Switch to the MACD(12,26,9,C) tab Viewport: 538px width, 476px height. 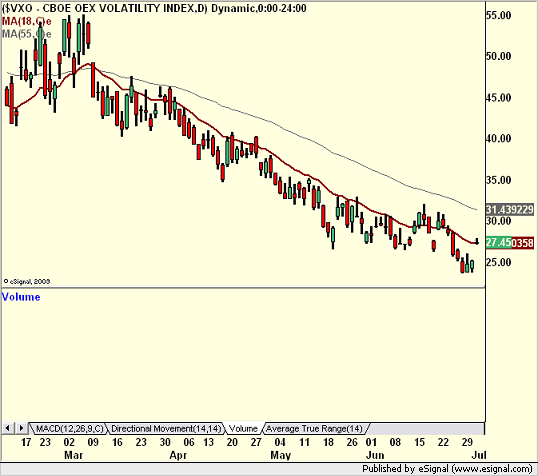pyautogui.click(x=69, y=428)
